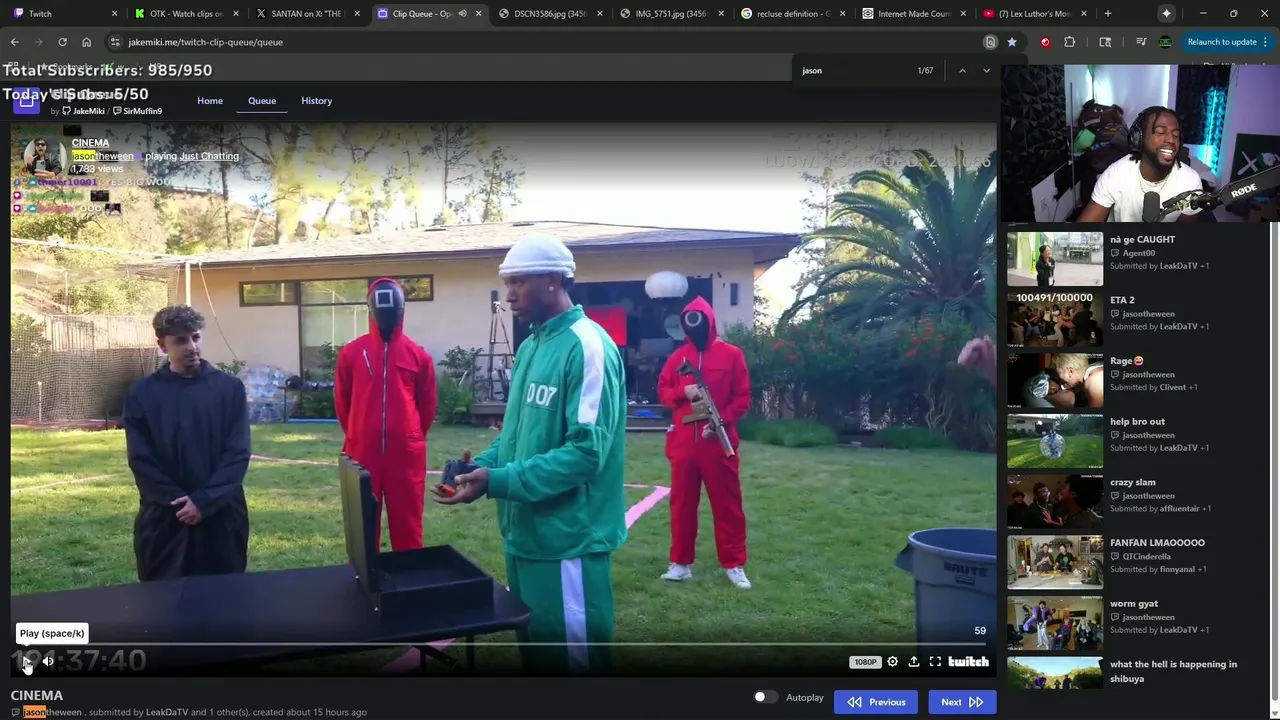
Task: Click the red extension icon in toolbar
Action: (1045, 42)
